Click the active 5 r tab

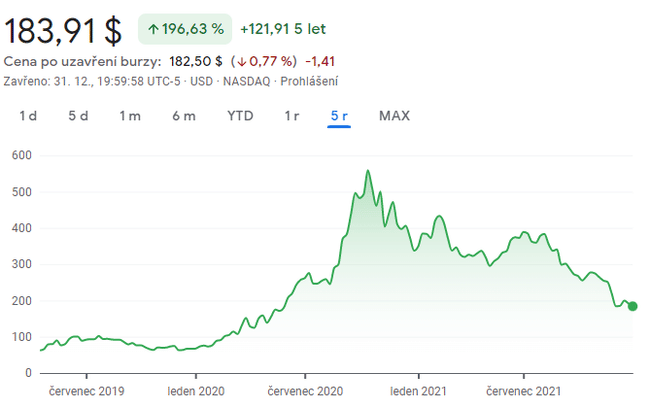[339, 115]
